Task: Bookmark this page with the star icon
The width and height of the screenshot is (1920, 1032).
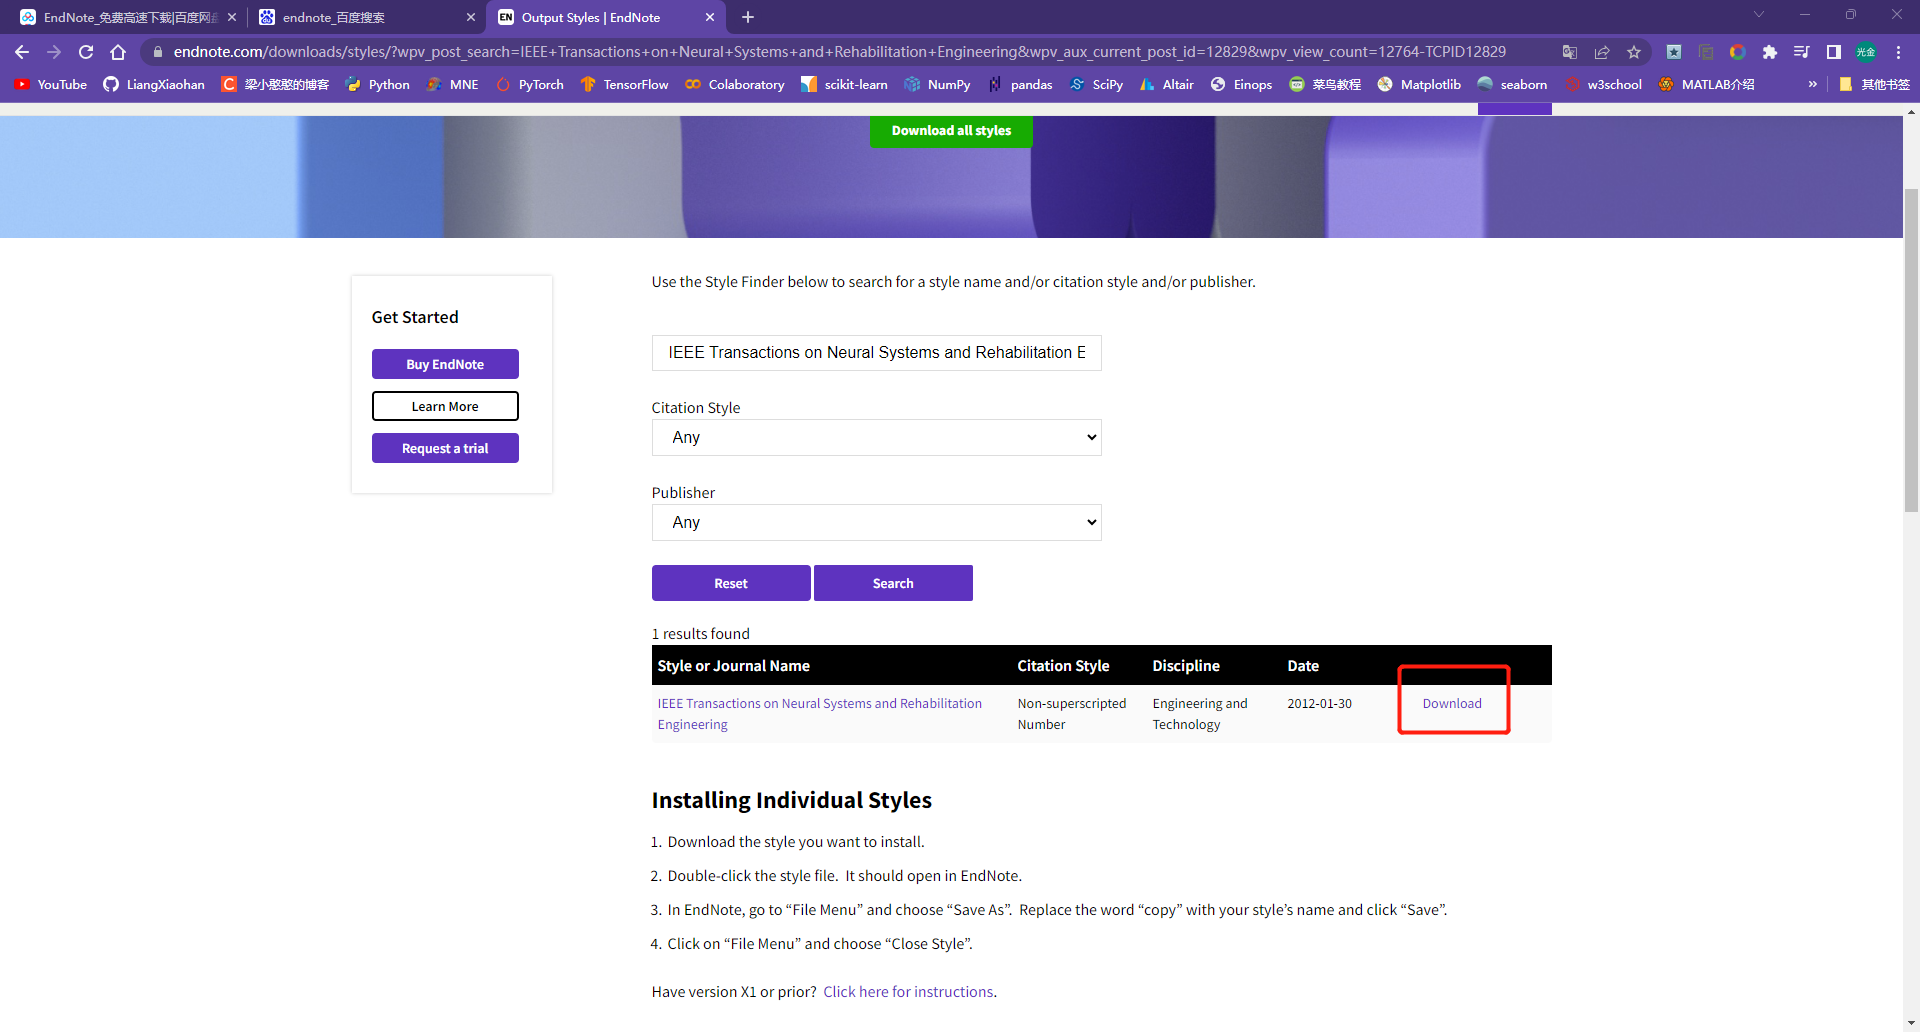Action: click(1634, 52)
